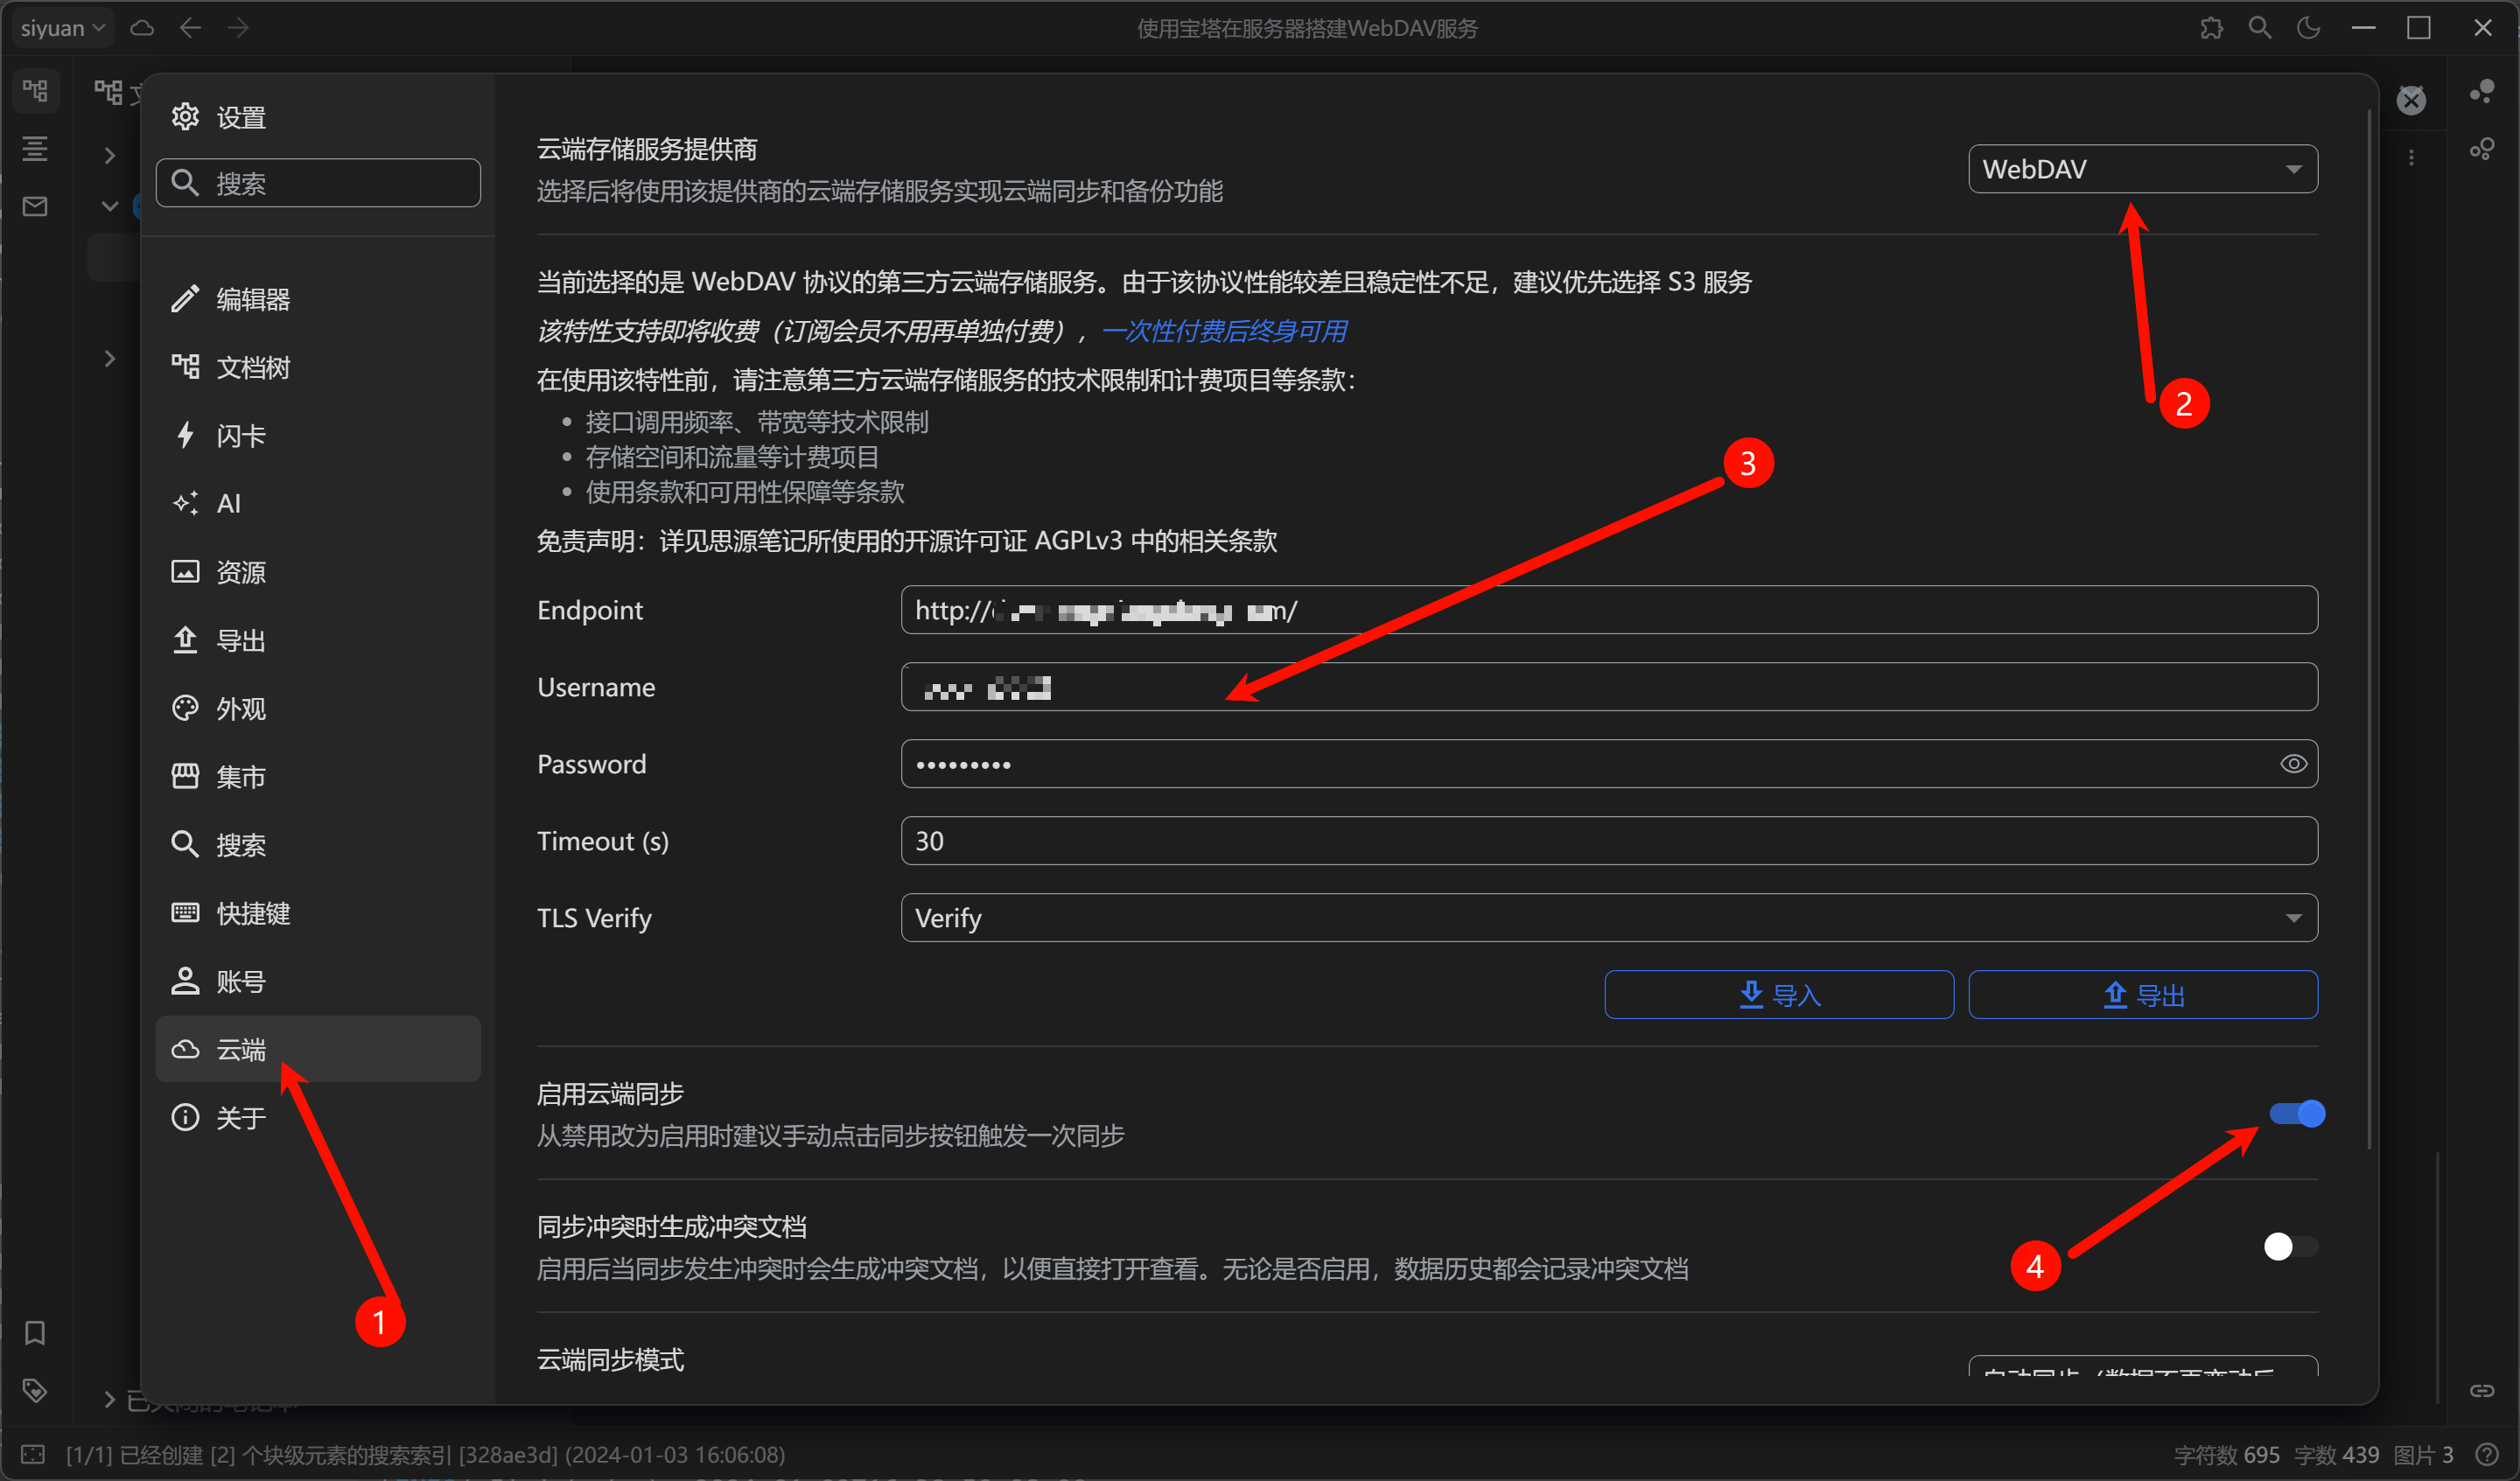Go forward with the right arrow icon

click(238, 28)
